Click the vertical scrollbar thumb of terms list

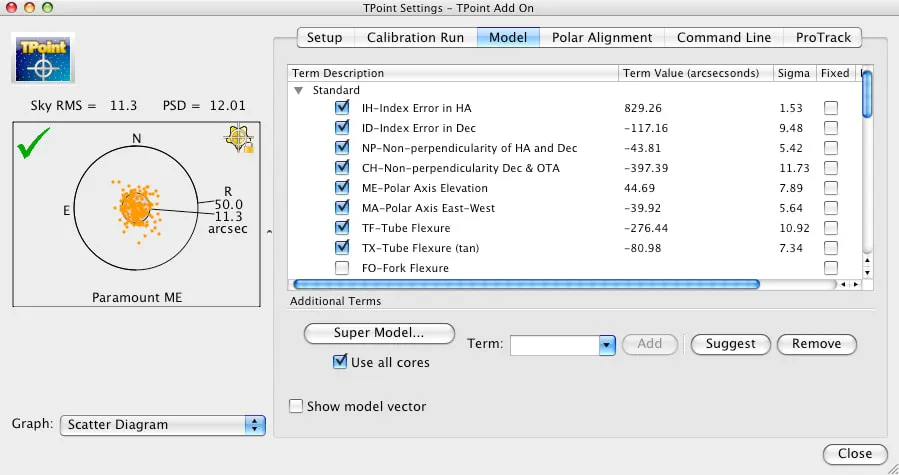pos(867,94)
